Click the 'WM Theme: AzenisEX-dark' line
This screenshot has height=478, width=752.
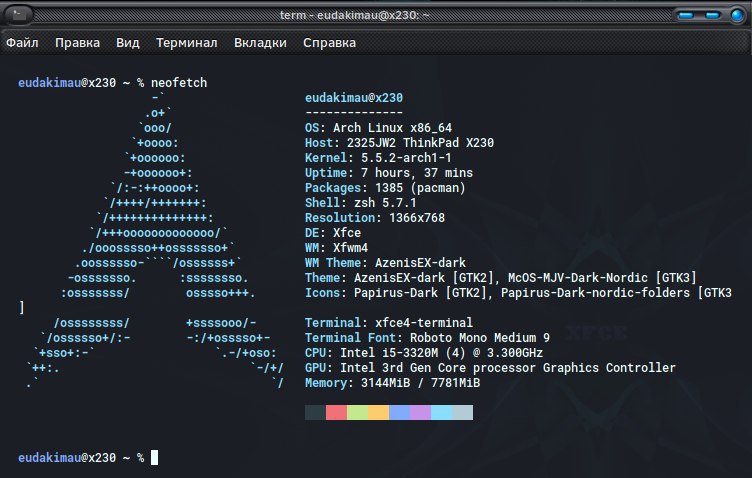coord(386,263)
